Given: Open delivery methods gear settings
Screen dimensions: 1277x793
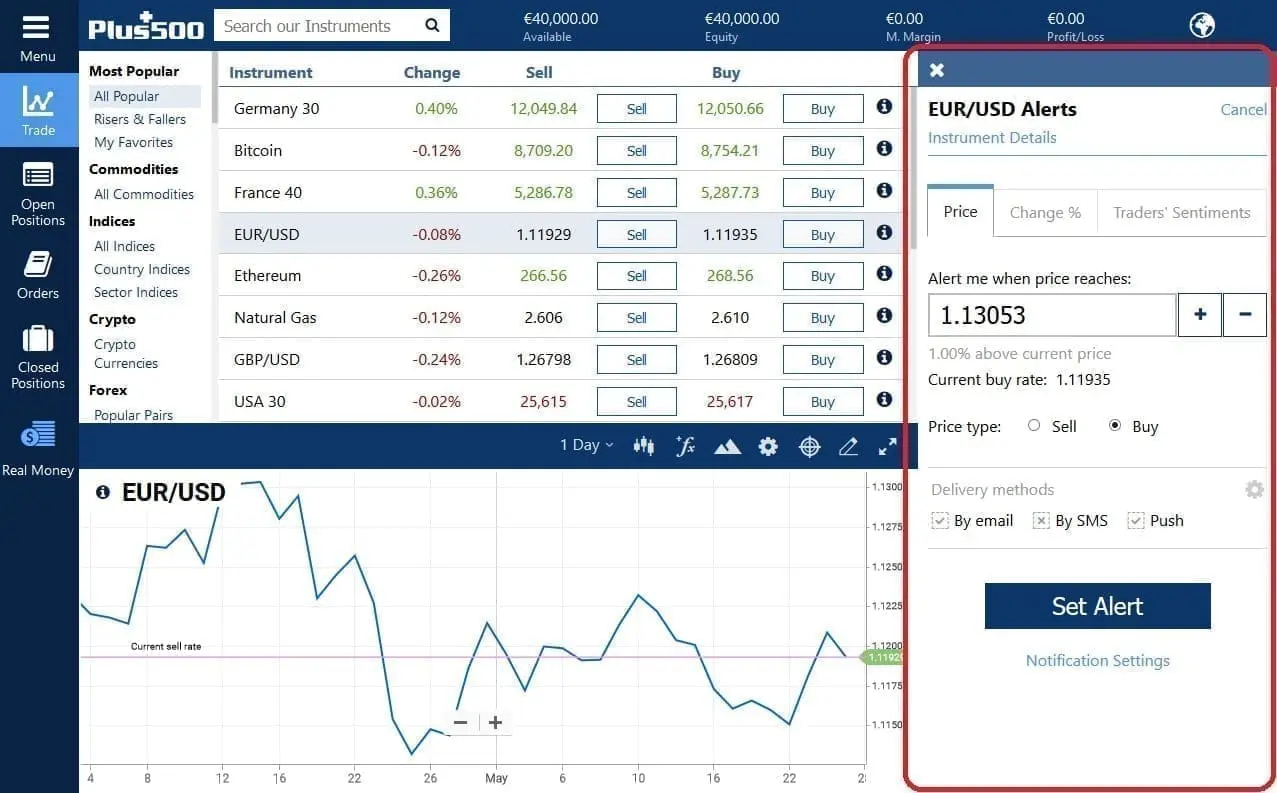Looking at the screenshot, I should (x=1254, y=489).
